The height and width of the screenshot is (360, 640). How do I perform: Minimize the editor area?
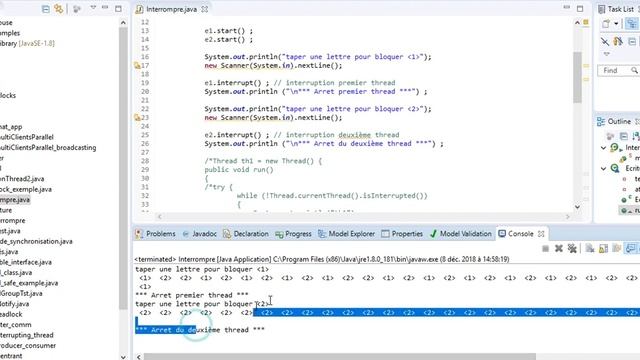click(x=567, y=8)
